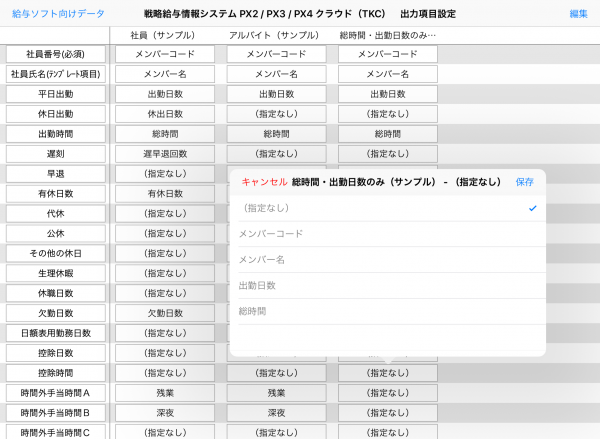Open 社員 column 出勤日数 cell
Screen dimensions: 600x439
(165, 94)
